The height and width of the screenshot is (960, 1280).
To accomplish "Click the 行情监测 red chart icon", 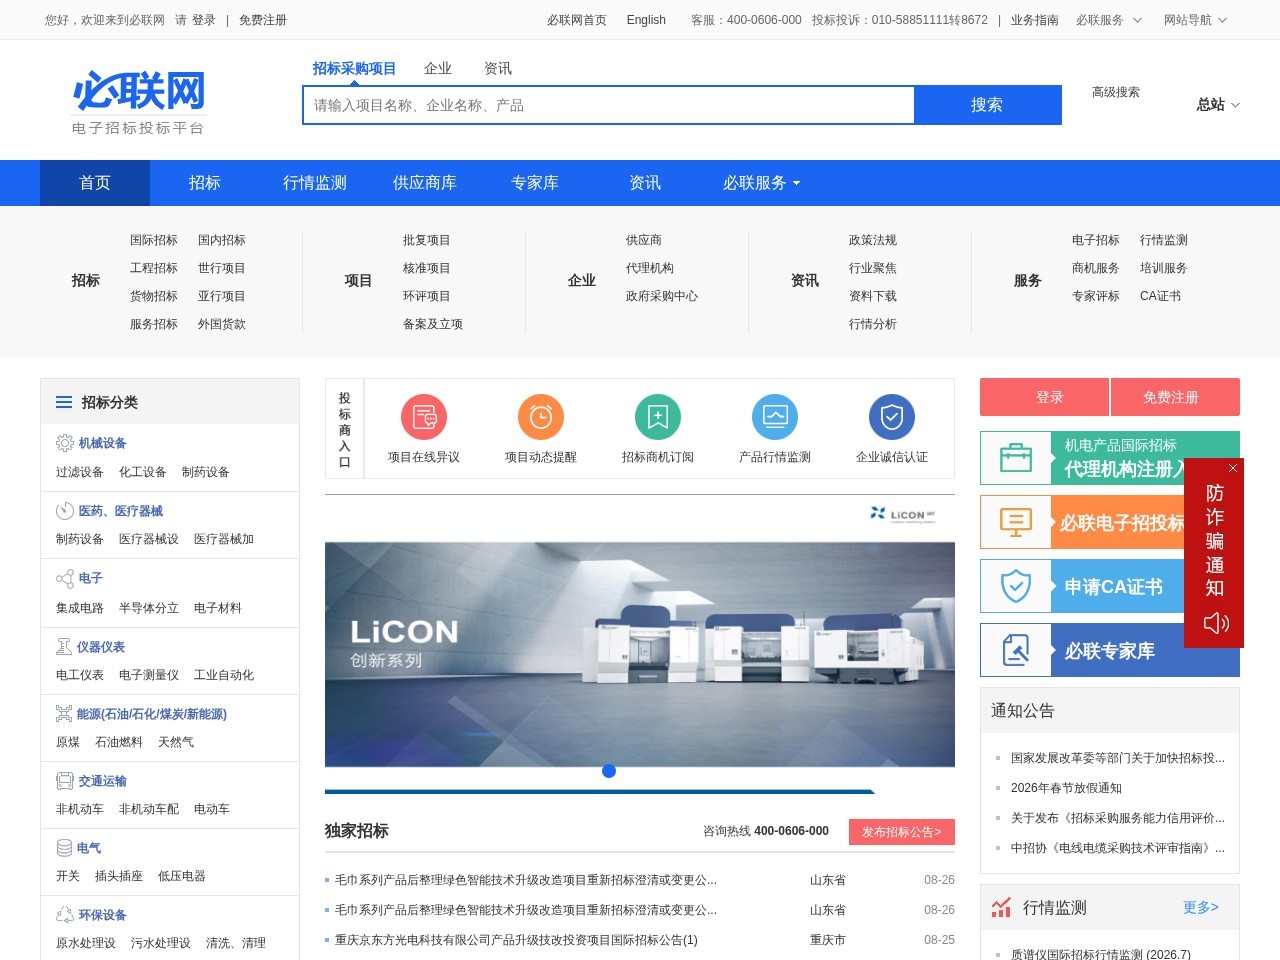I will pyautogui.click(x=1001, y=908).
